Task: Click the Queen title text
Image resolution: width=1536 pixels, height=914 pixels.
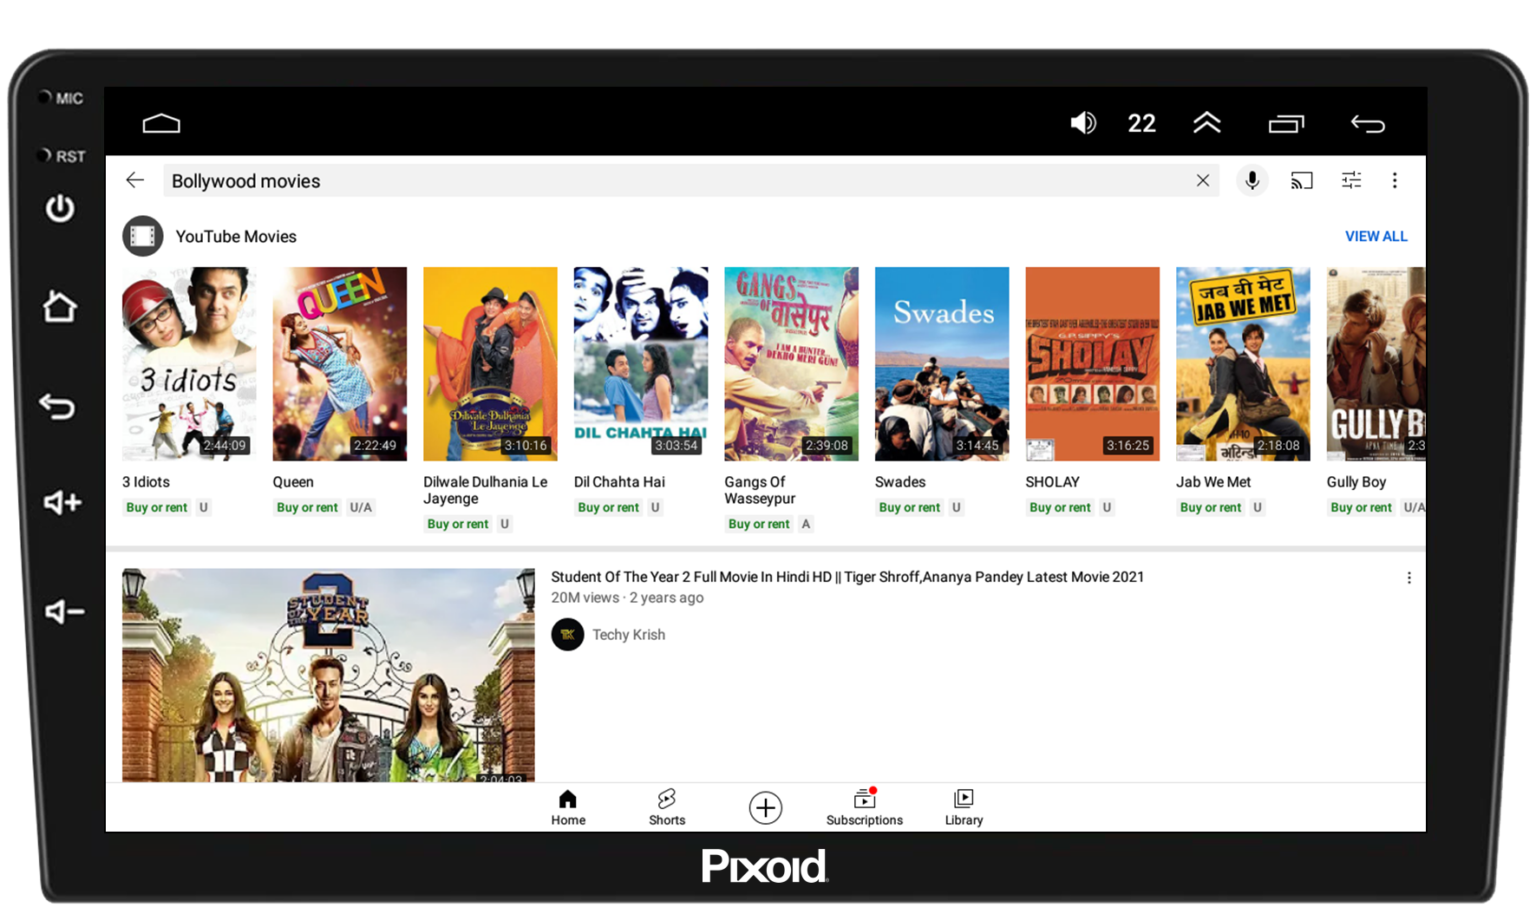Action: point(293,482)
